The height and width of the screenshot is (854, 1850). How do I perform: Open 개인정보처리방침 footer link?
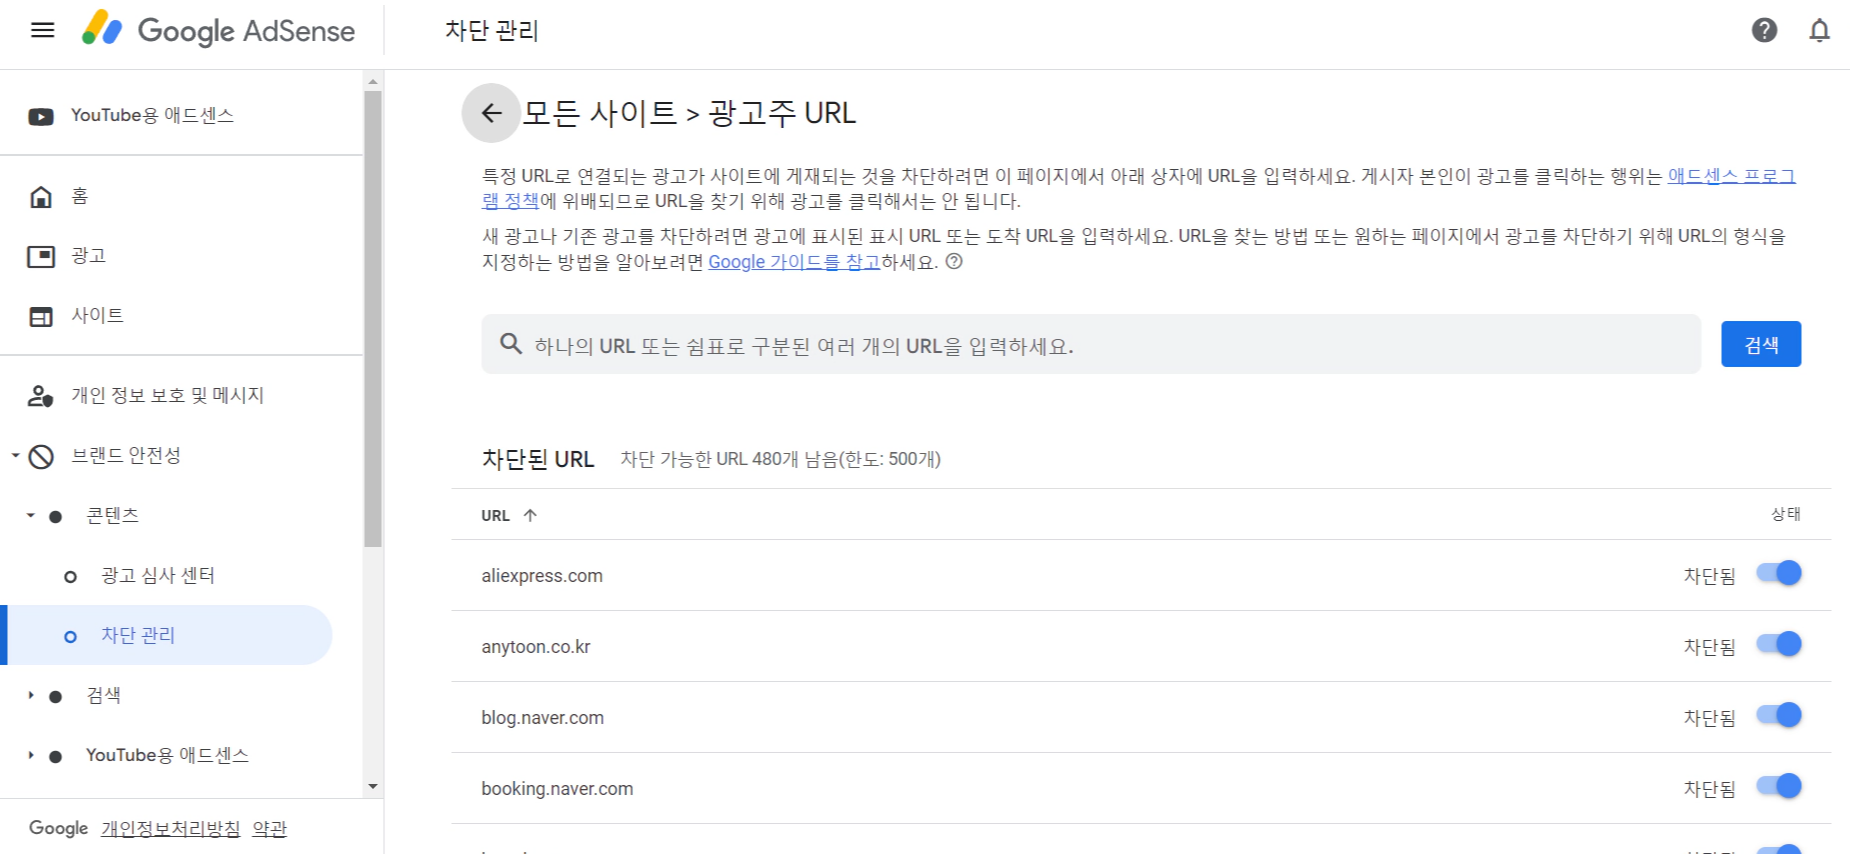[x=171, y=828]
